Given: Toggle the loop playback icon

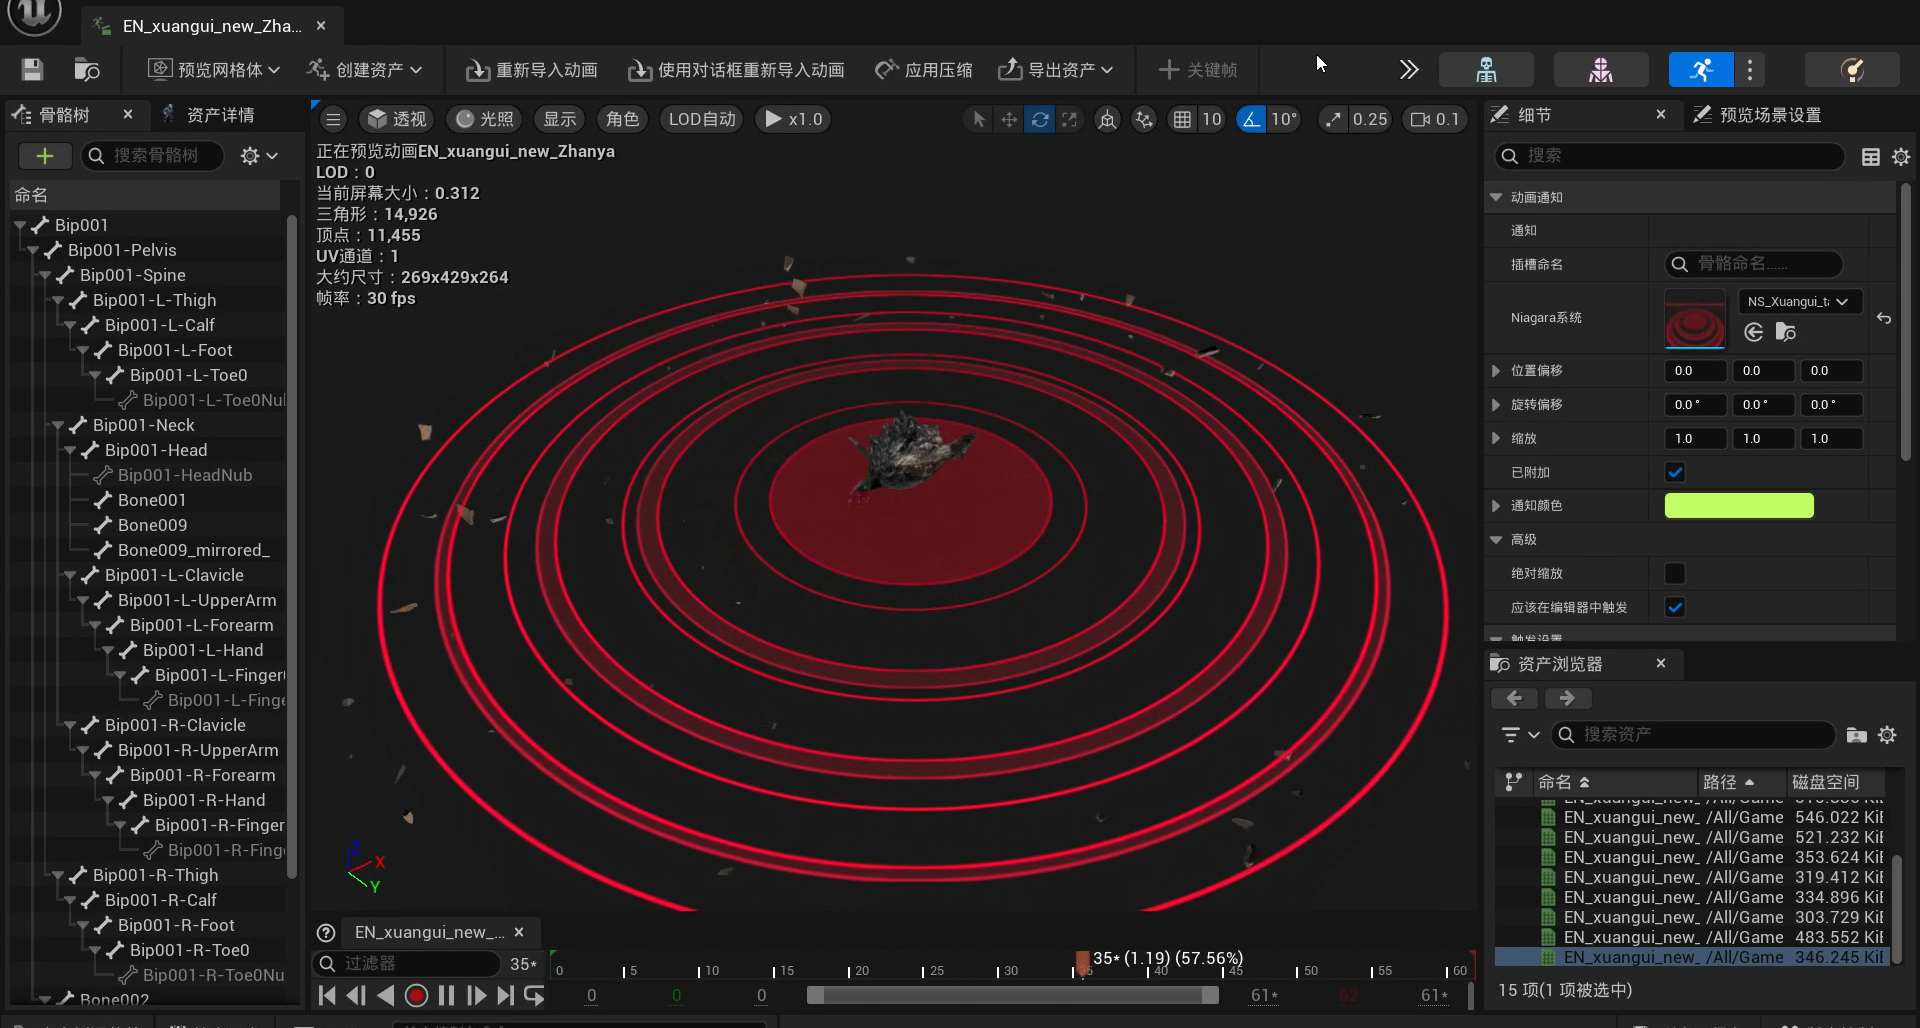Looking at the screenshot, I should pyautogui.click(x=535, y=996).
